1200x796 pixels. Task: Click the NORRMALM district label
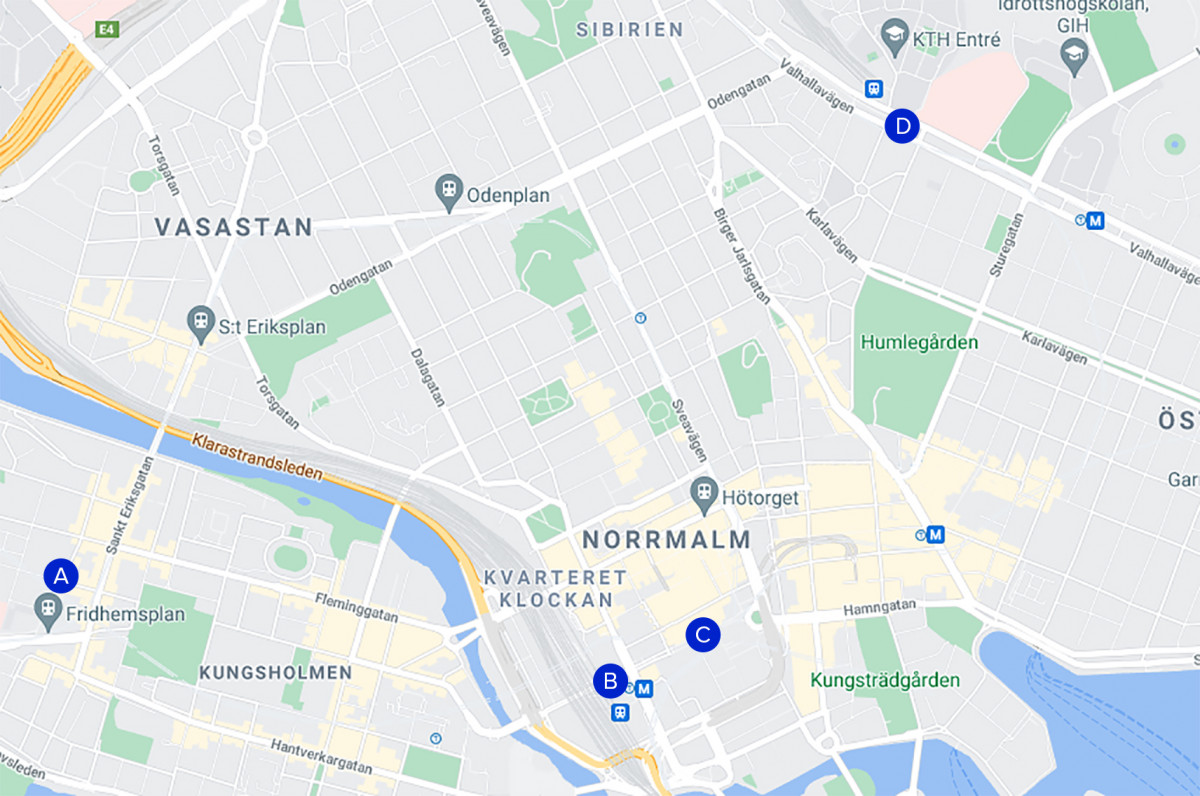pos(666,540)
